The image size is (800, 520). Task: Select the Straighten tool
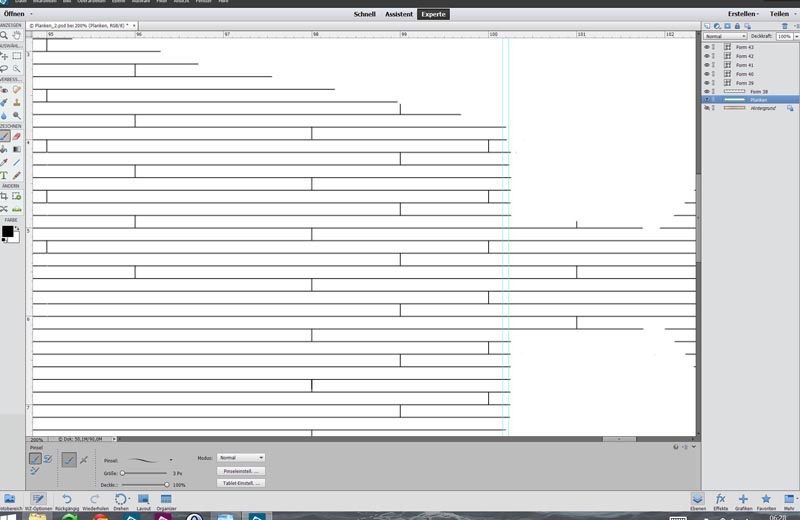point(17,209)
